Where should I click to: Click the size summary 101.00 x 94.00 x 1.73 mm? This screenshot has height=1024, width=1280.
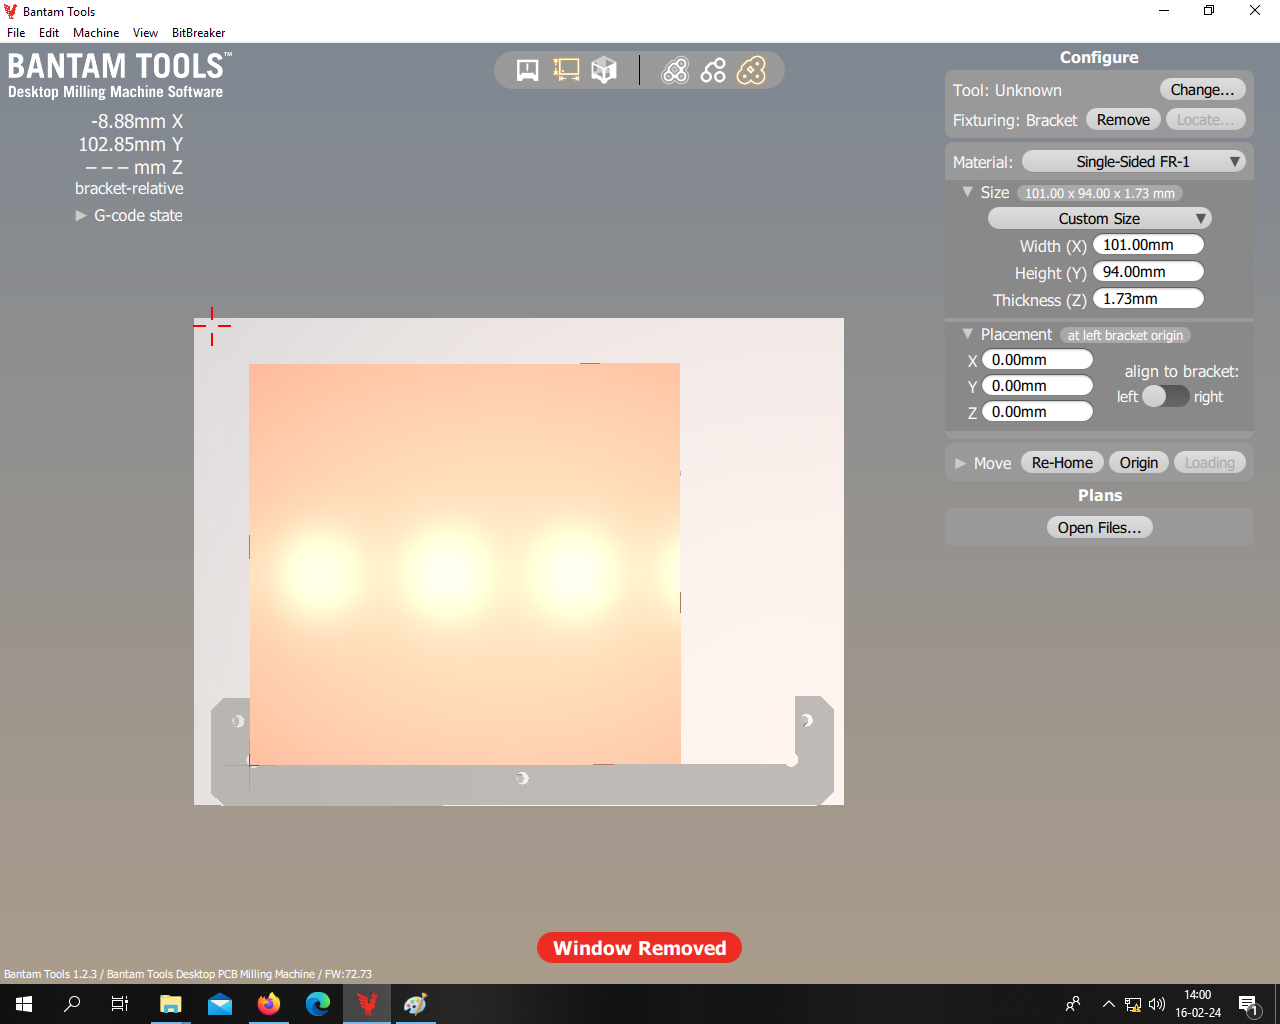click(1100, 193)
